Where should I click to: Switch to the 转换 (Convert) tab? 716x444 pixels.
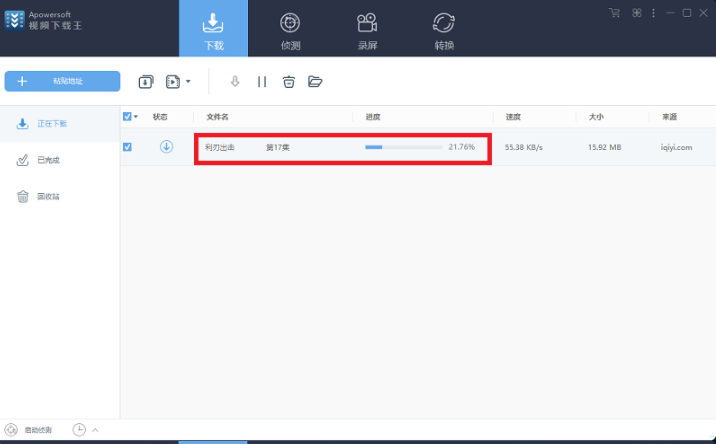point(444,31)
